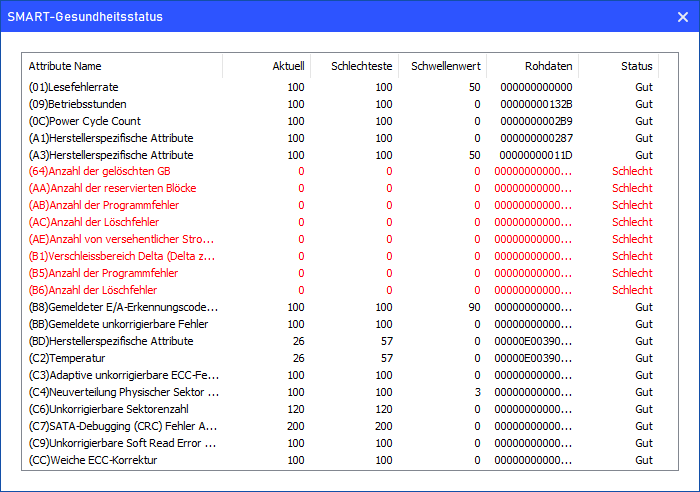The height and width of the screenshot is (492, 700).
Task: Click Gut status of Temperatur row
Action: click(x=644, y=358)
